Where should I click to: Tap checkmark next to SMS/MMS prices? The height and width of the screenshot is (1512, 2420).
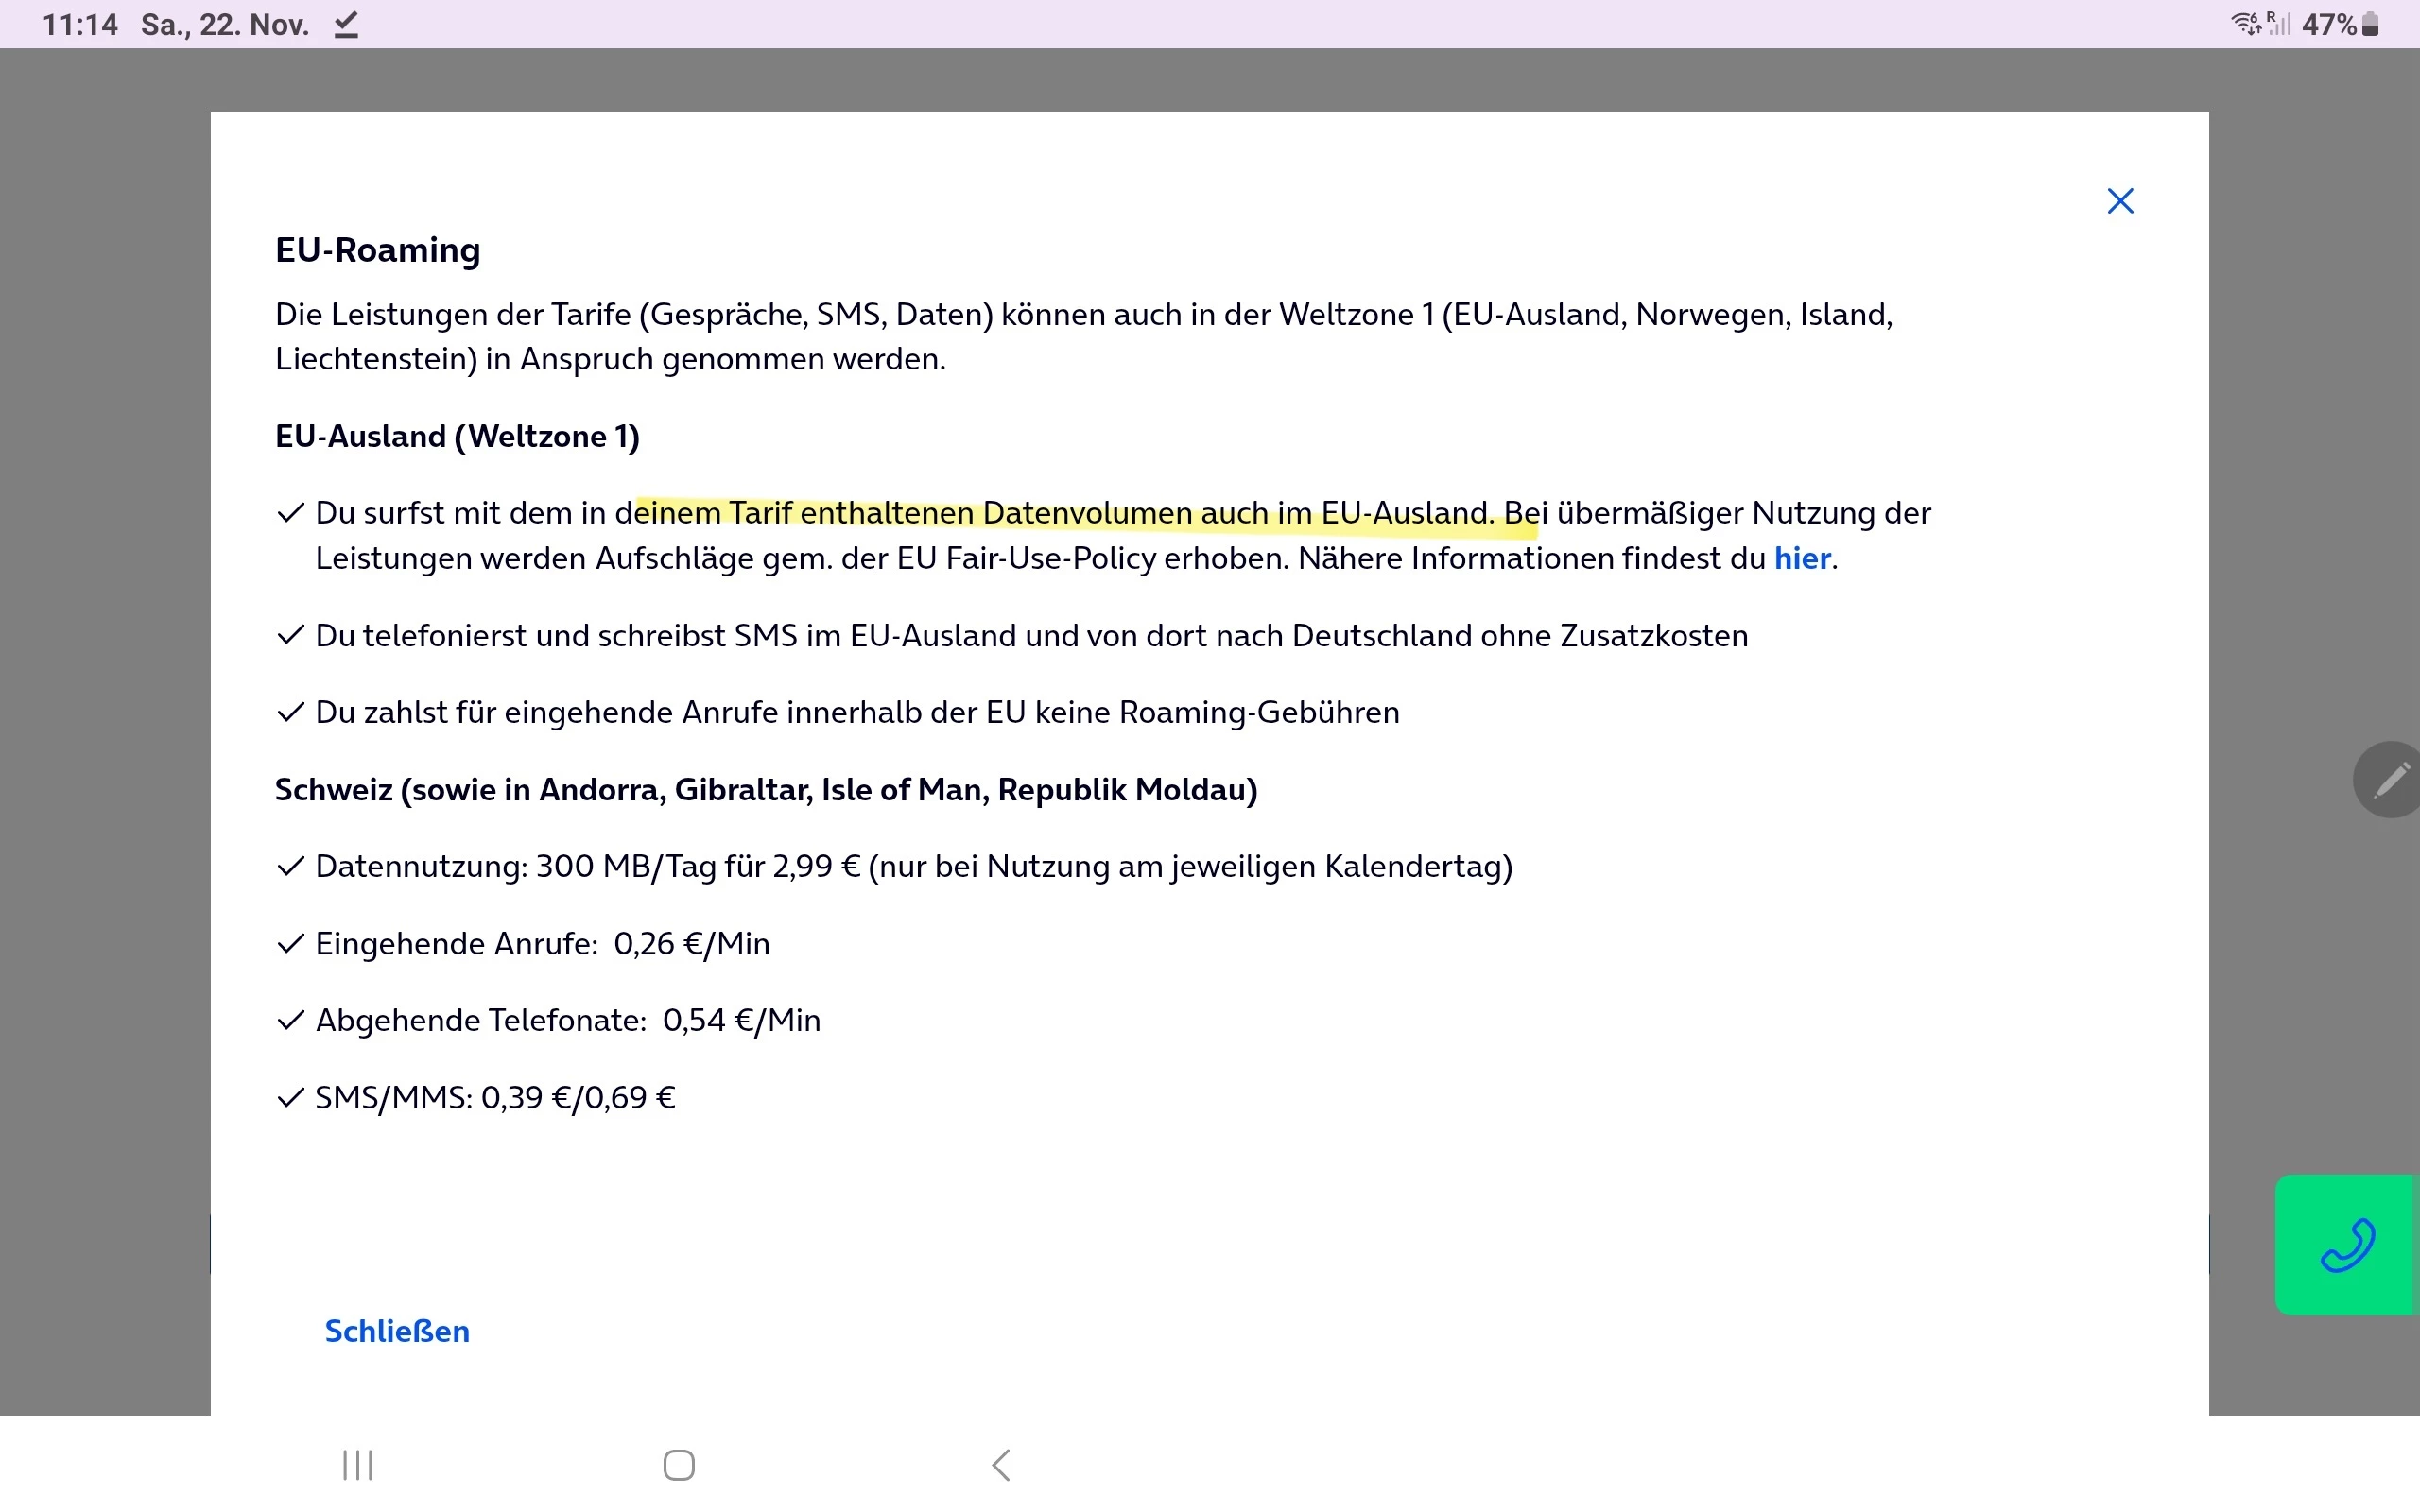tap(290, 1098)
